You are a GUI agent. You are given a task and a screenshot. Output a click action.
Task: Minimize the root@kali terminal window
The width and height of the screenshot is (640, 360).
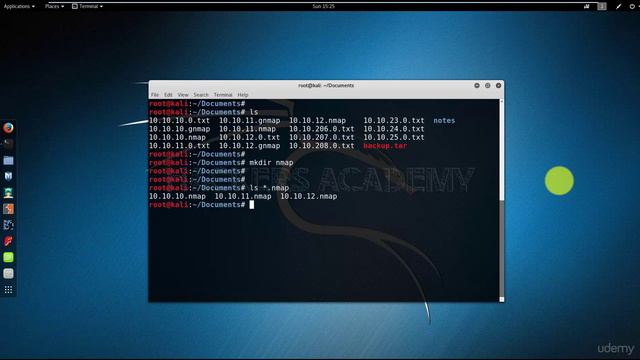[477, 85]
